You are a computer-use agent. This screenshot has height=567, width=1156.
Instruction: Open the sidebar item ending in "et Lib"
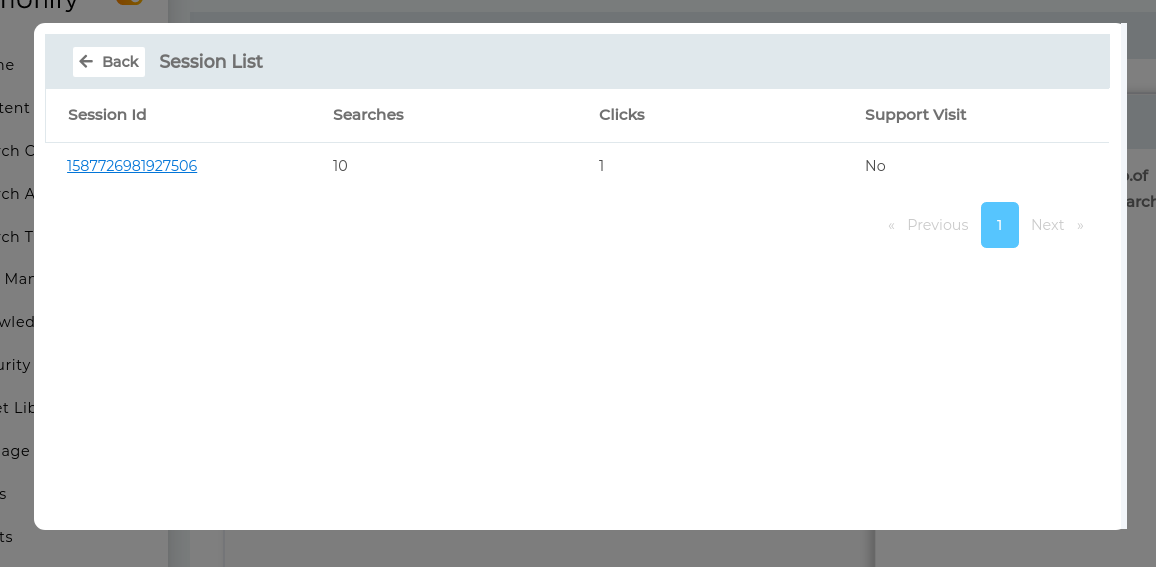click(18, 408)
